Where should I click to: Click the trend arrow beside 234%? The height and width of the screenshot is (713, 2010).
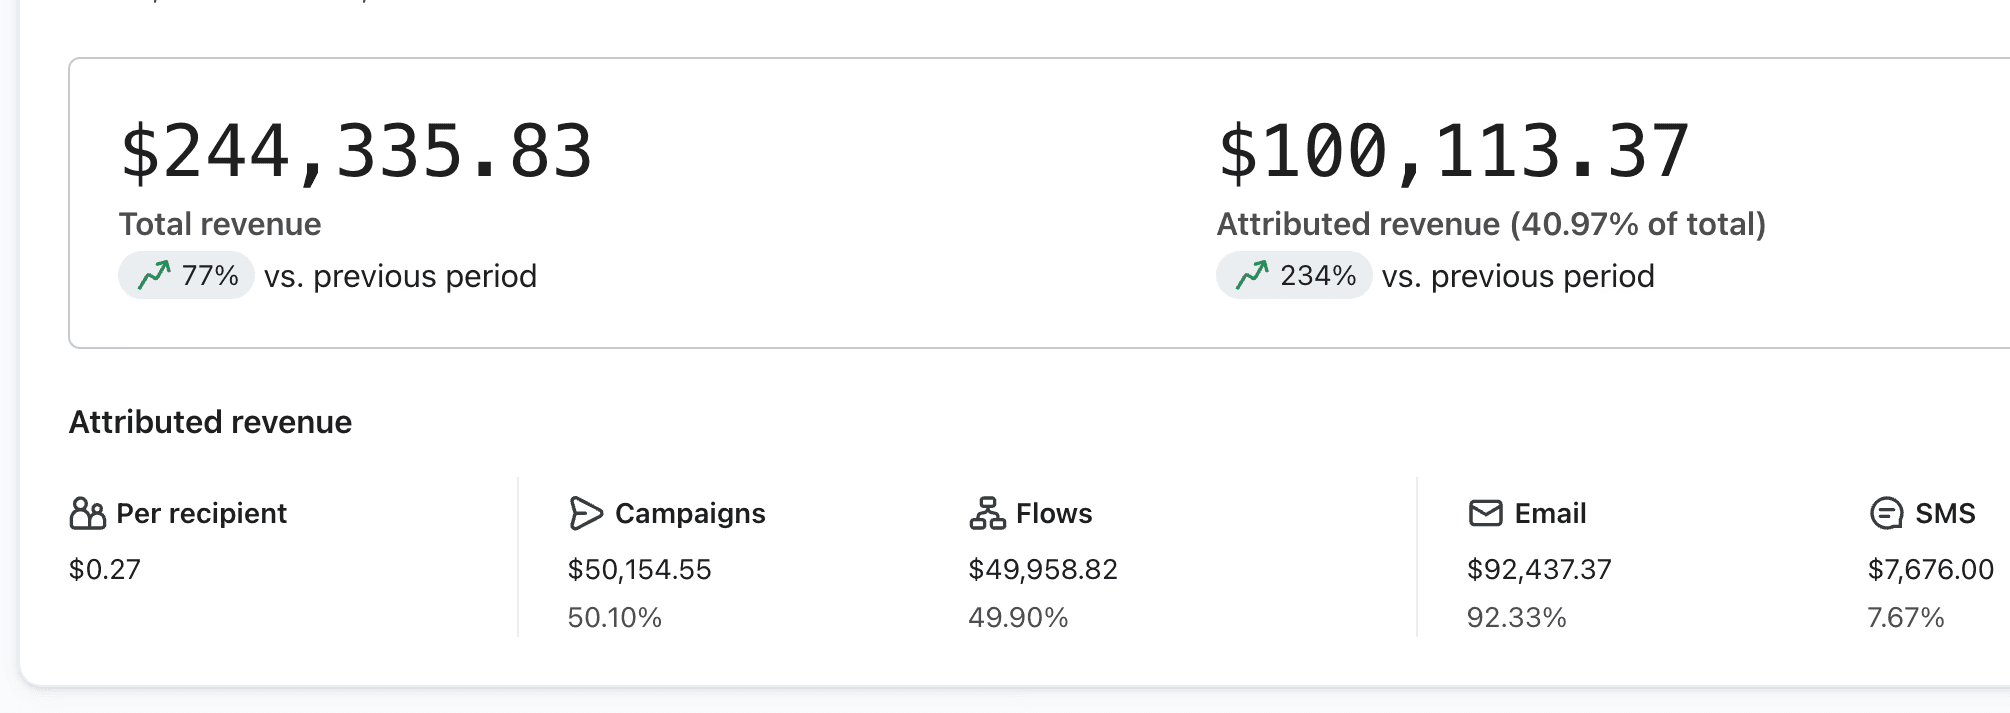click(1252, 275)
